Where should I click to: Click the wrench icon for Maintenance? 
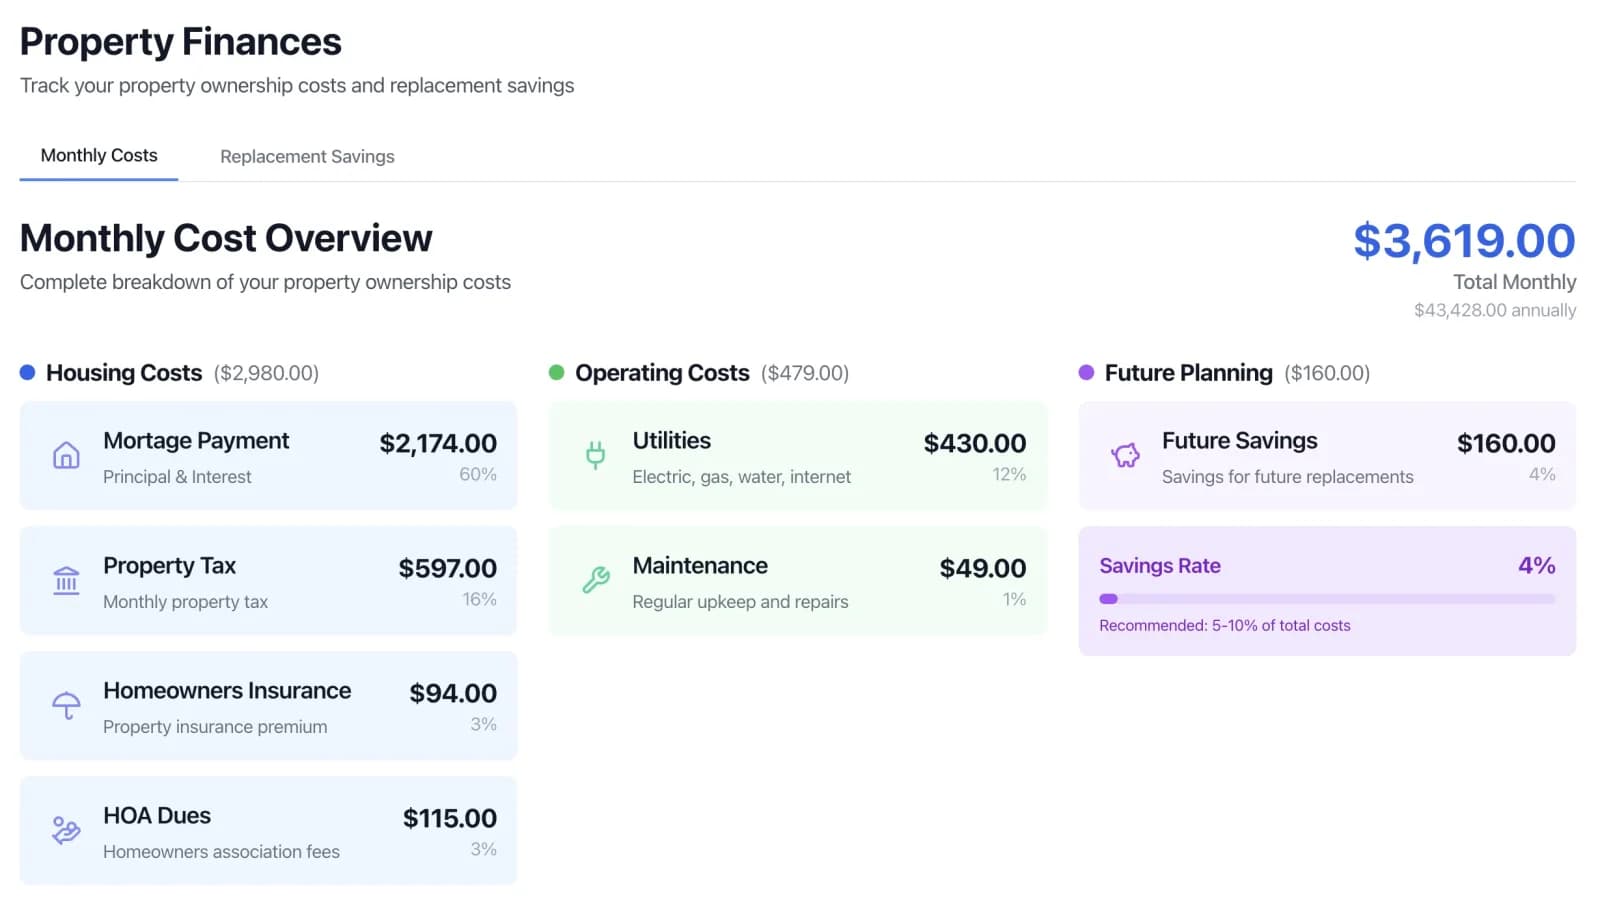[x=595, y=581]
